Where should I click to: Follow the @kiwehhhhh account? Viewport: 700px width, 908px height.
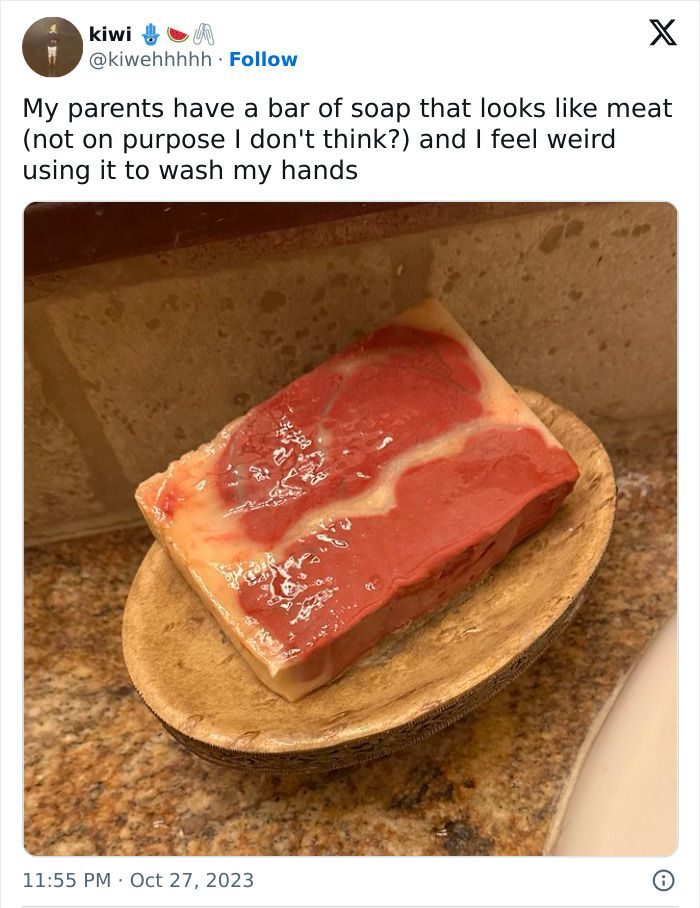tap(263, 59)
